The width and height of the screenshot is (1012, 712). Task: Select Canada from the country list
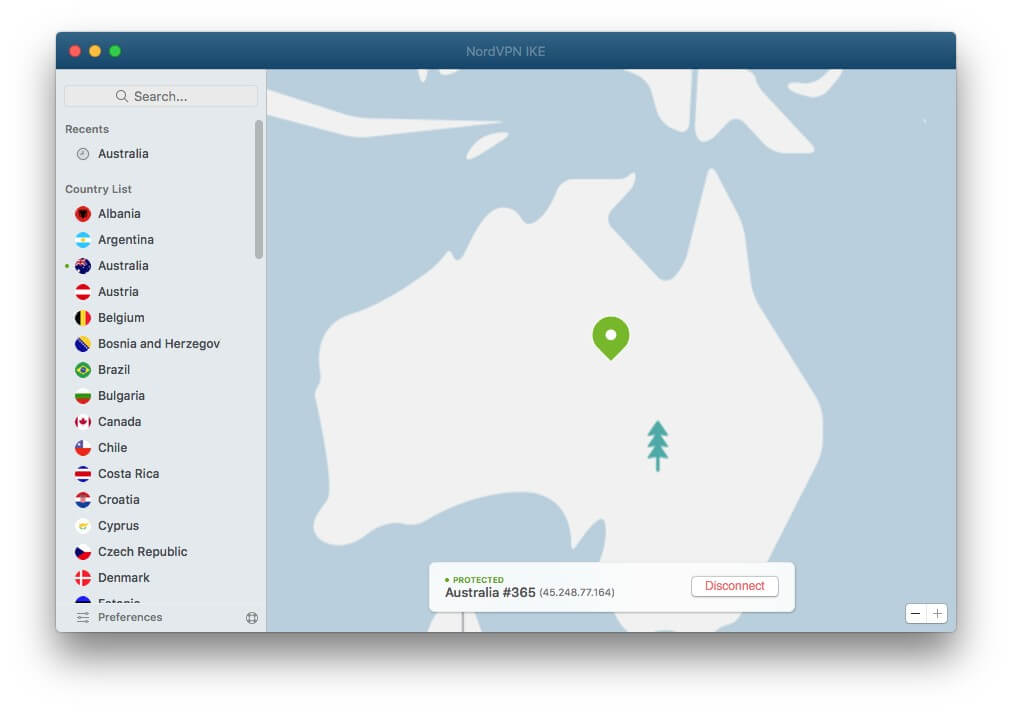(119, 422)
